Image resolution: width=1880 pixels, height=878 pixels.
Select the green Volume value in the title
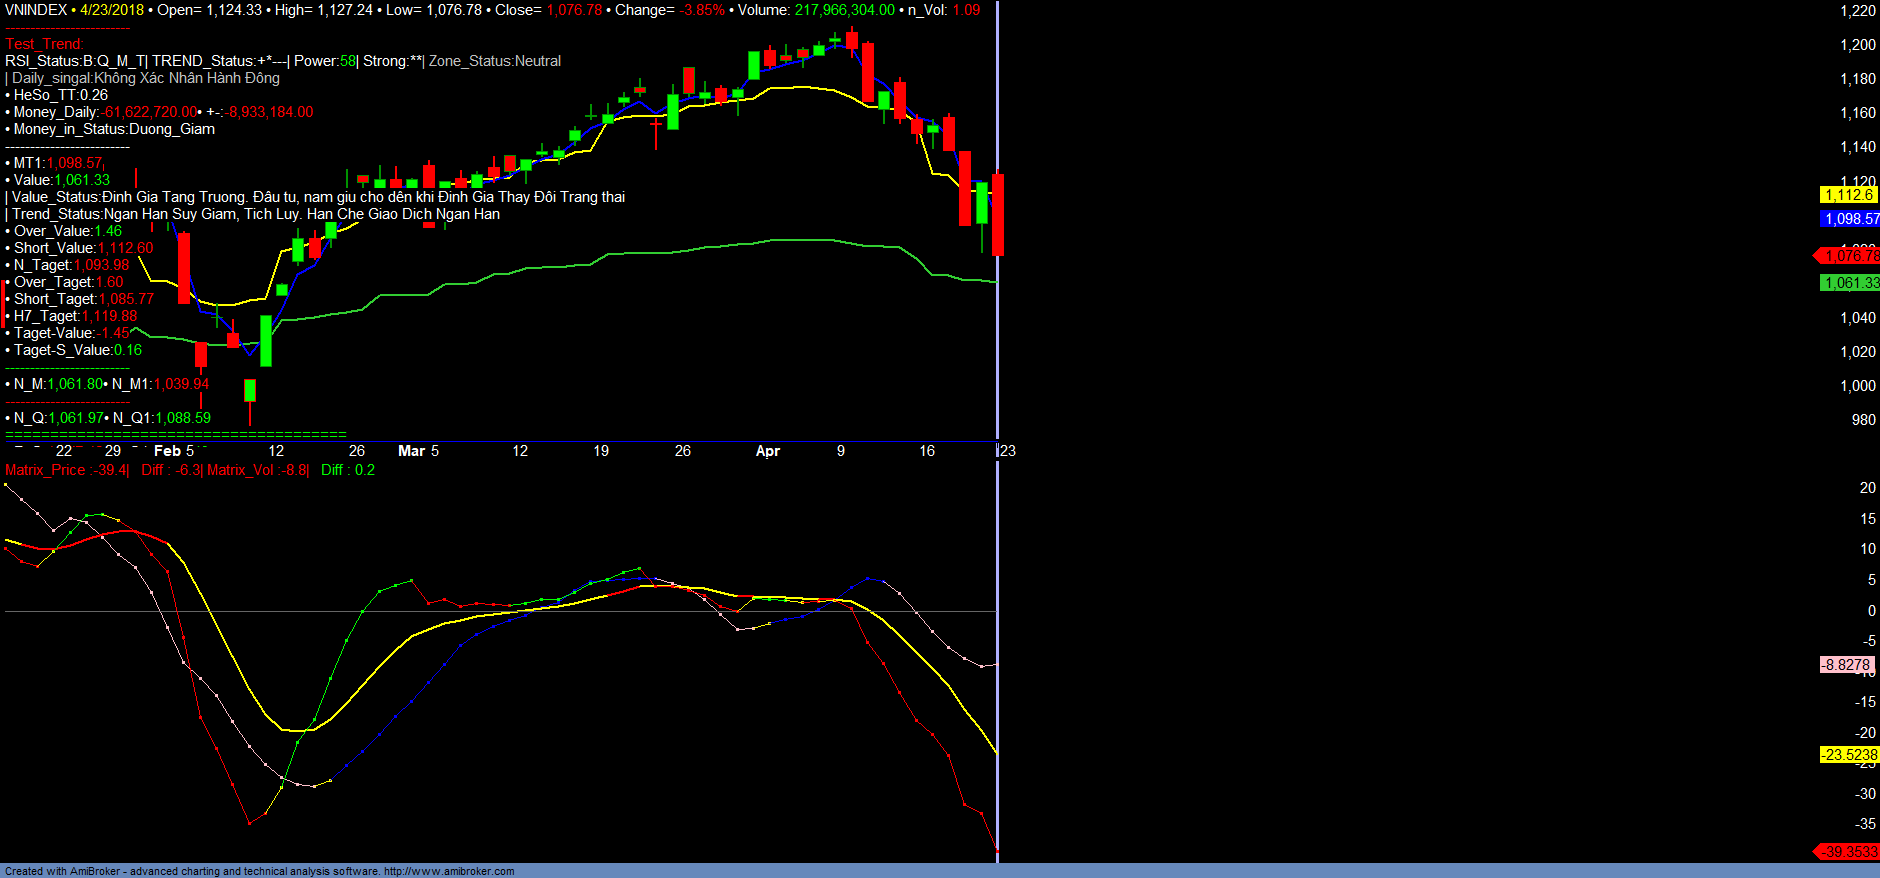(844, 10)
